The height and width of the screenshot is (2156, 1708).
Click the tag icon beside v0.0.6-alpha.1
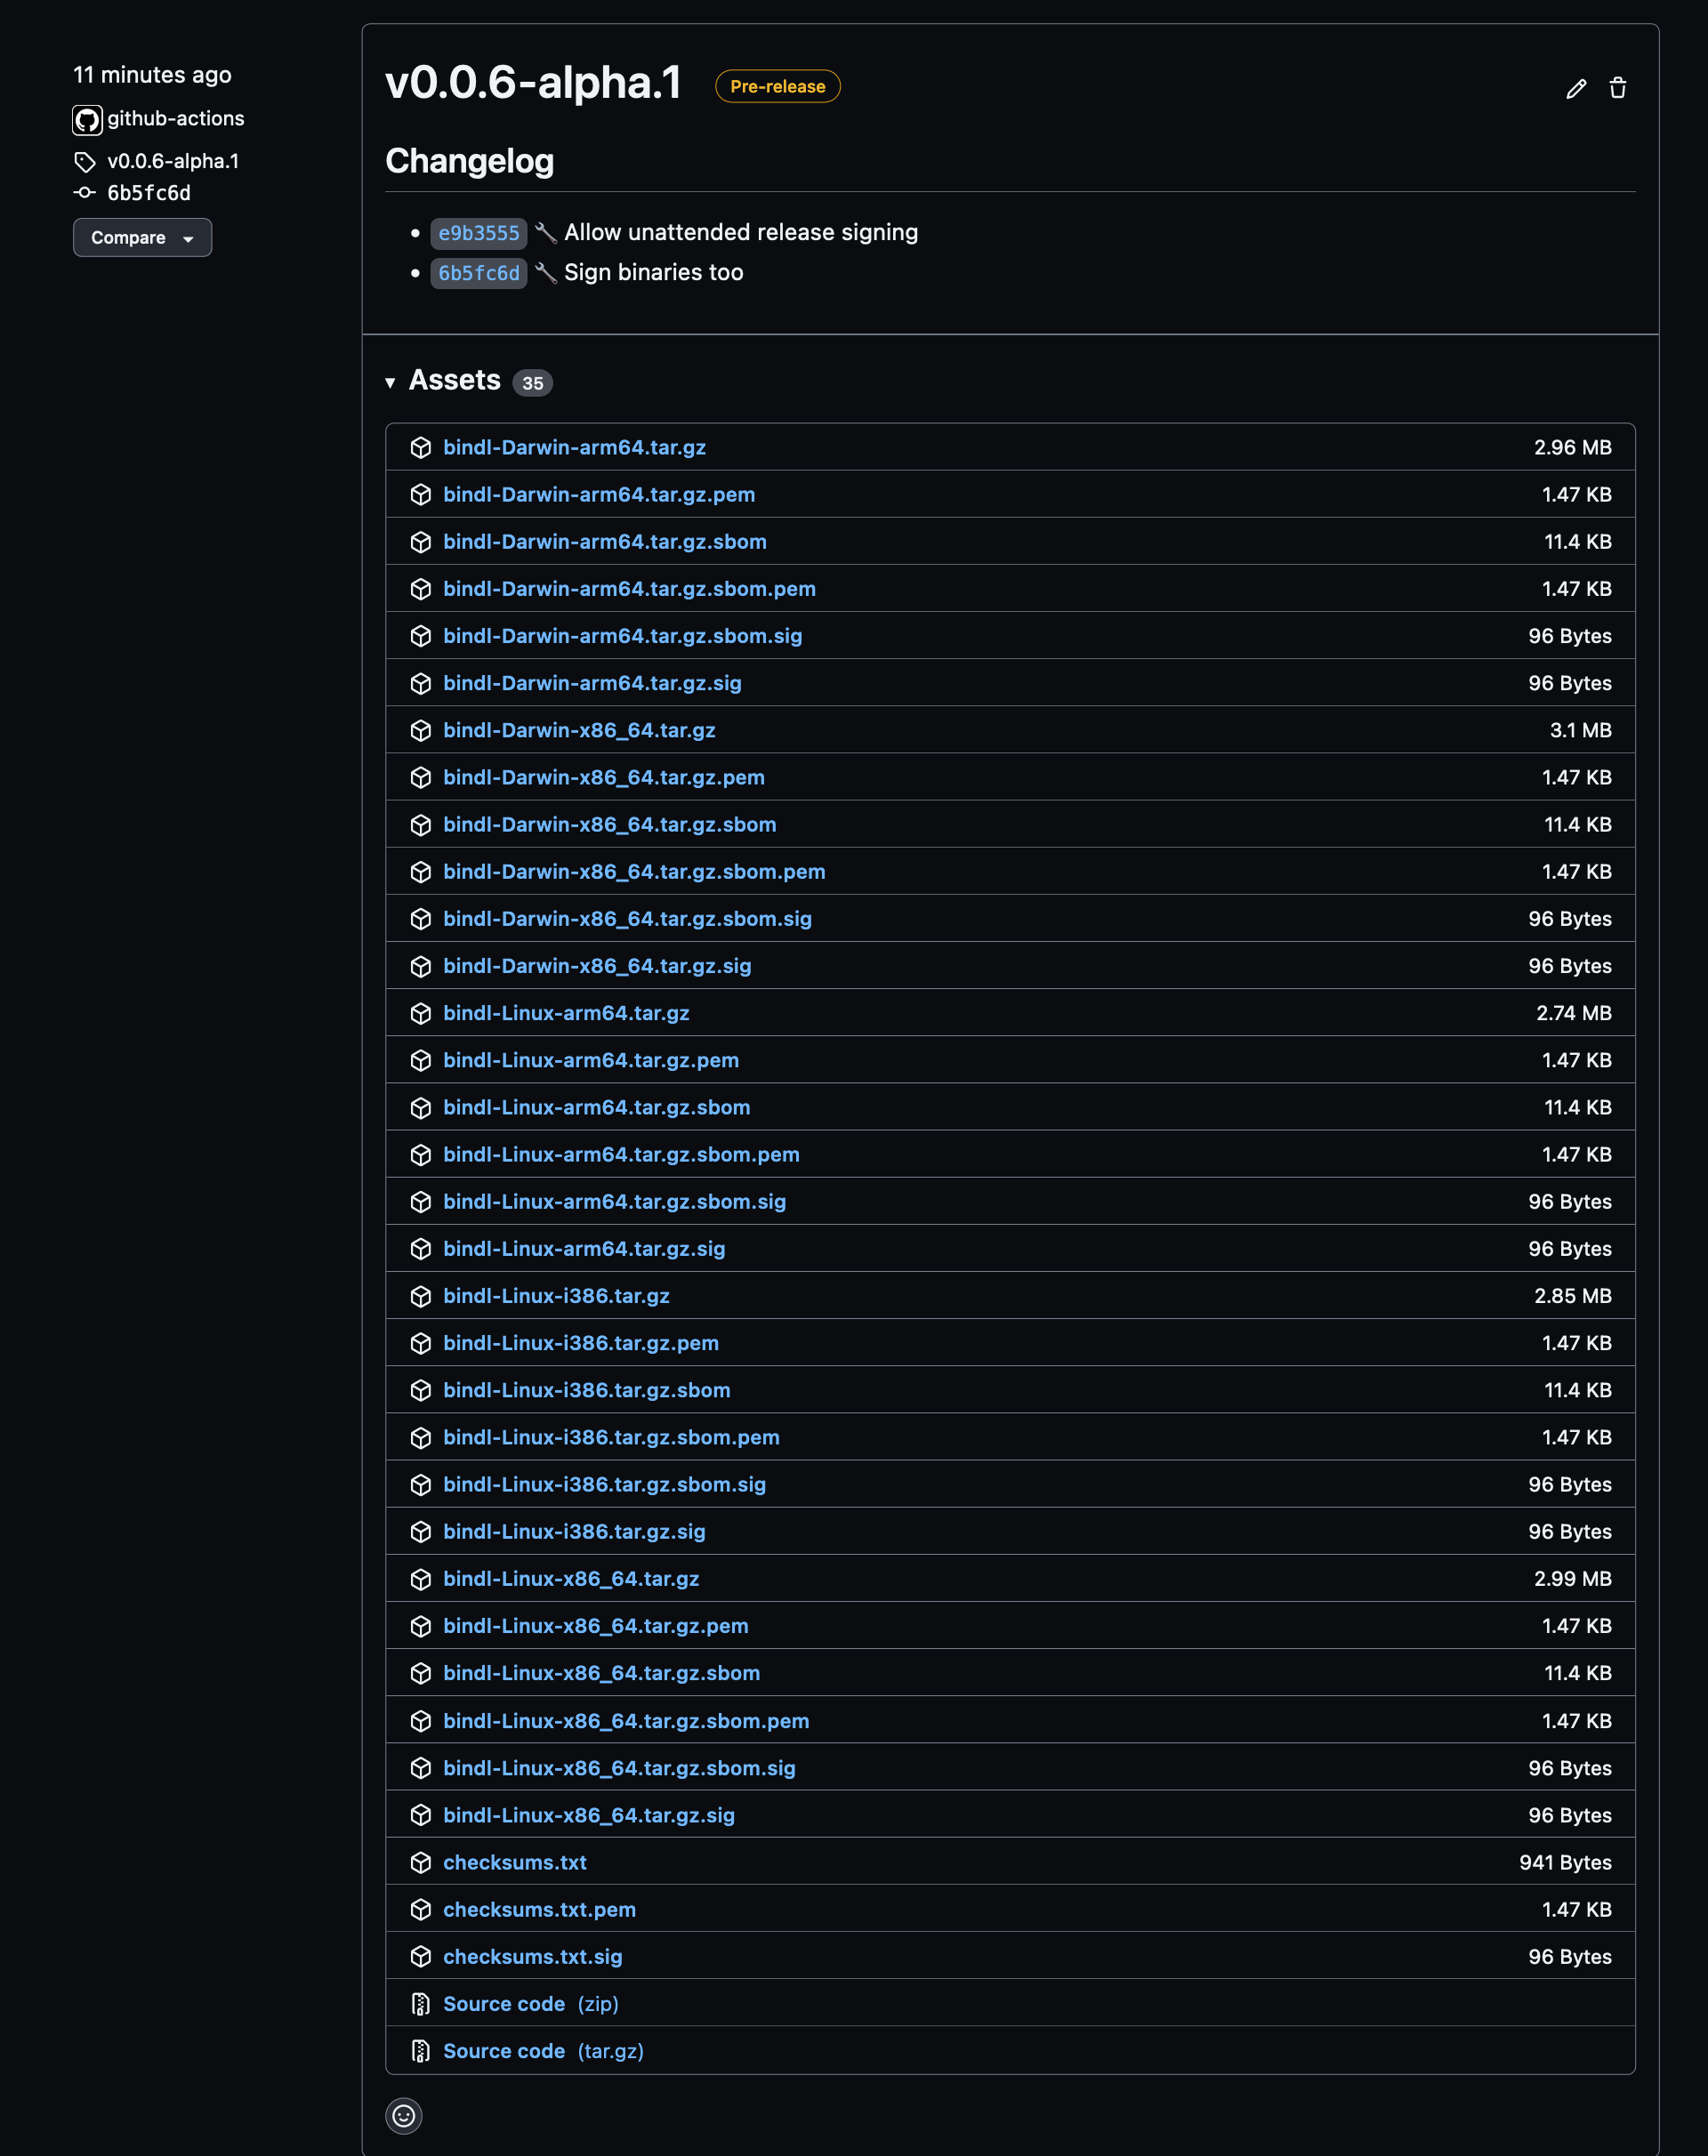[x=85, y=162]
